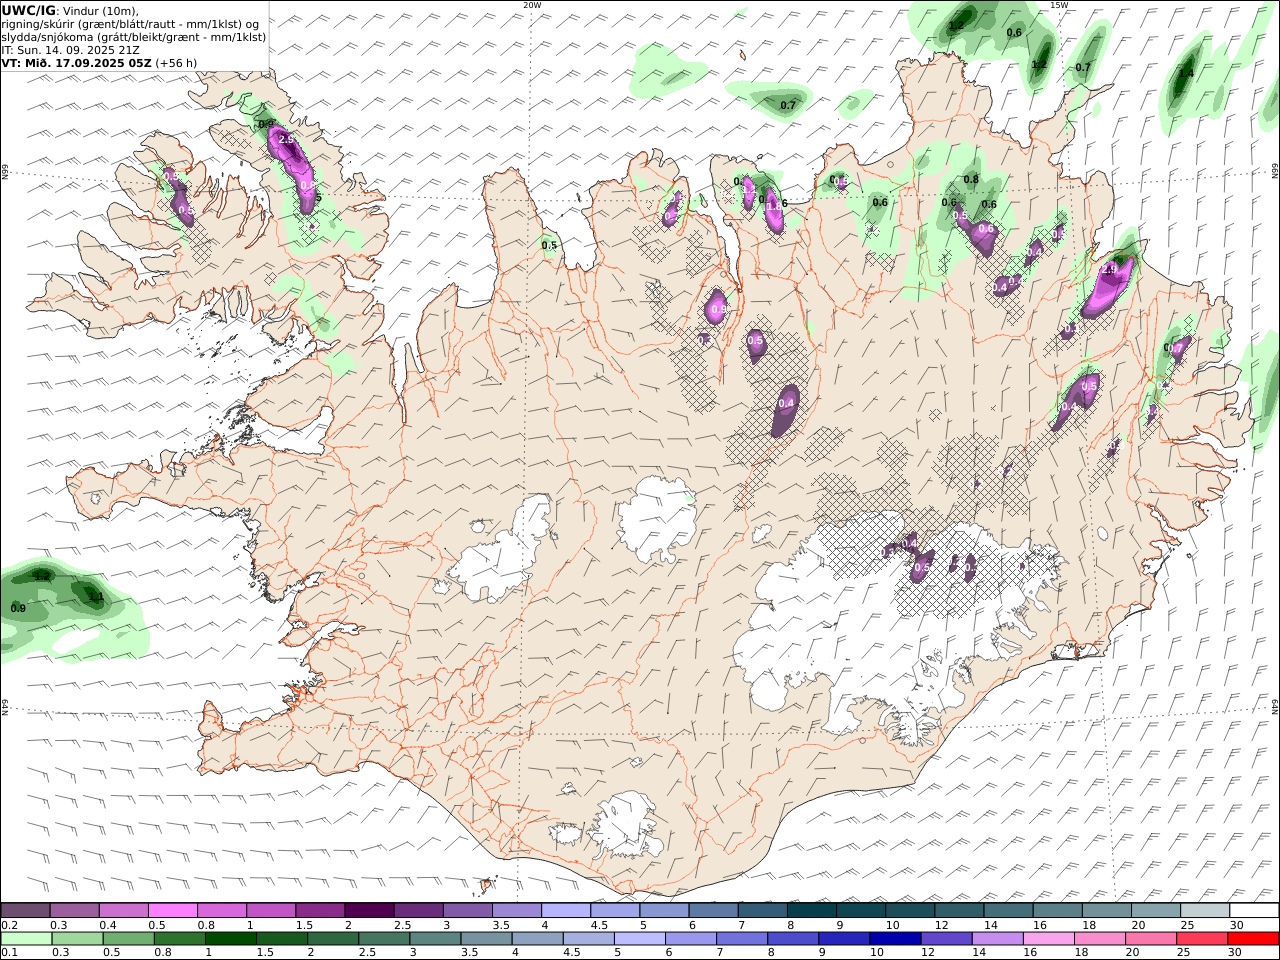1280x960 pixels.
Task: Click the crimson 25 swatch in lower legend row
Action: click(1201, 939)
